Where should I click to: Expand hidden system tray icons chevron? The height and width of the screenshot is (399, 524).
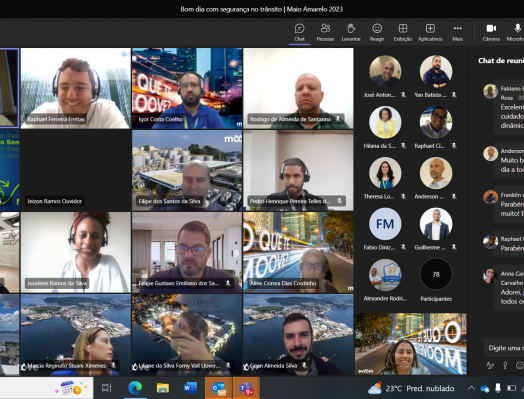click(471, 388)
